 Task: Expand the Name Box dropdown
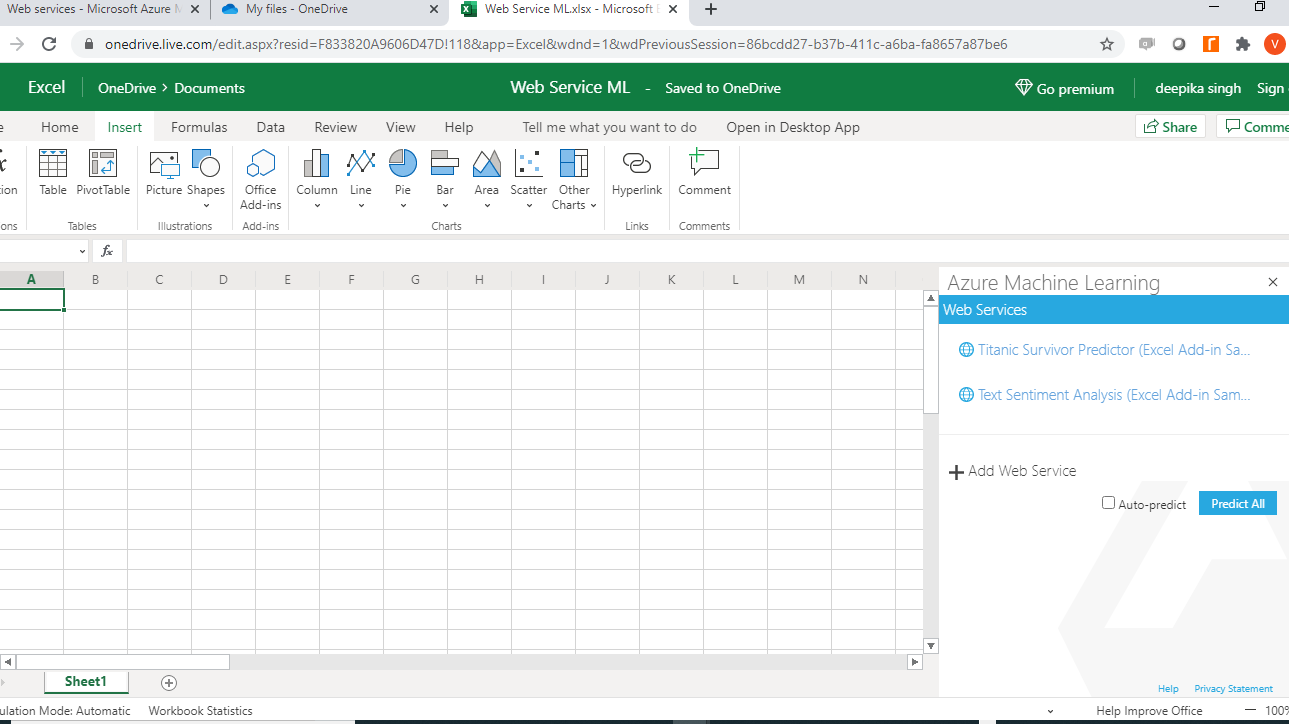click(82, 251)
